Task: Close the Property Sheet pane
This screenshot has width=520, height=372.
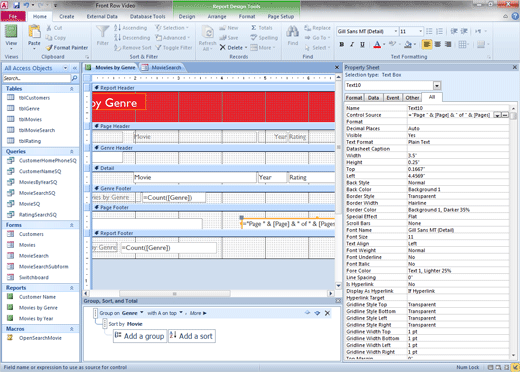Action: coord(515,67)
